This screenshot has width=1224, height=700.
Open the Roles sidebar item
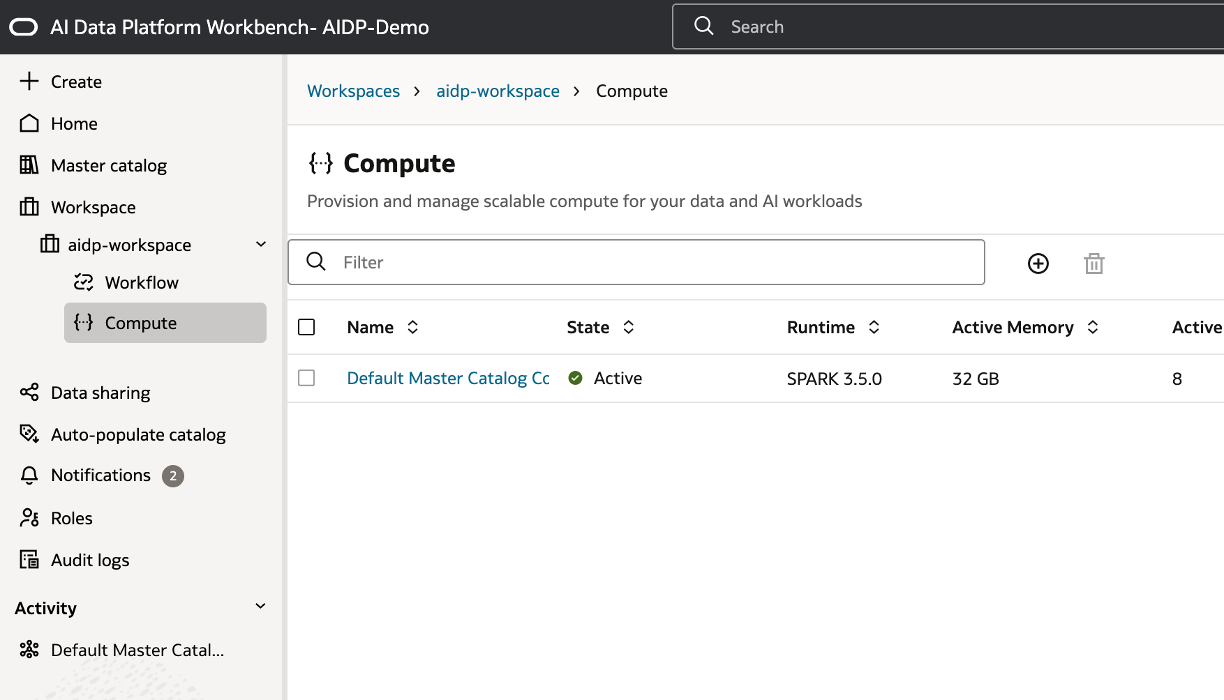(71, 518)
